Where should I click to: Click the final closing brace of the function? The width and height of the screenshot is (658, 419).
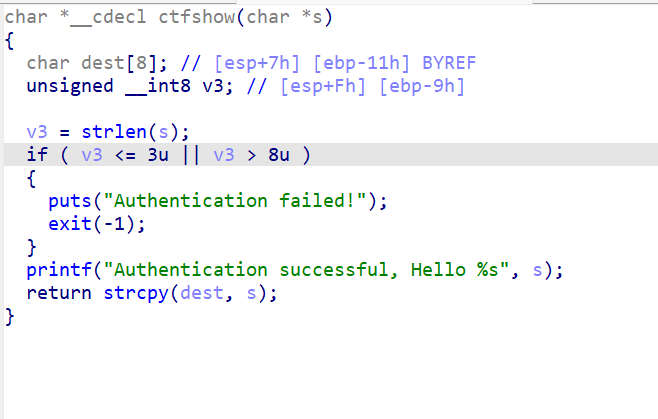10,316
